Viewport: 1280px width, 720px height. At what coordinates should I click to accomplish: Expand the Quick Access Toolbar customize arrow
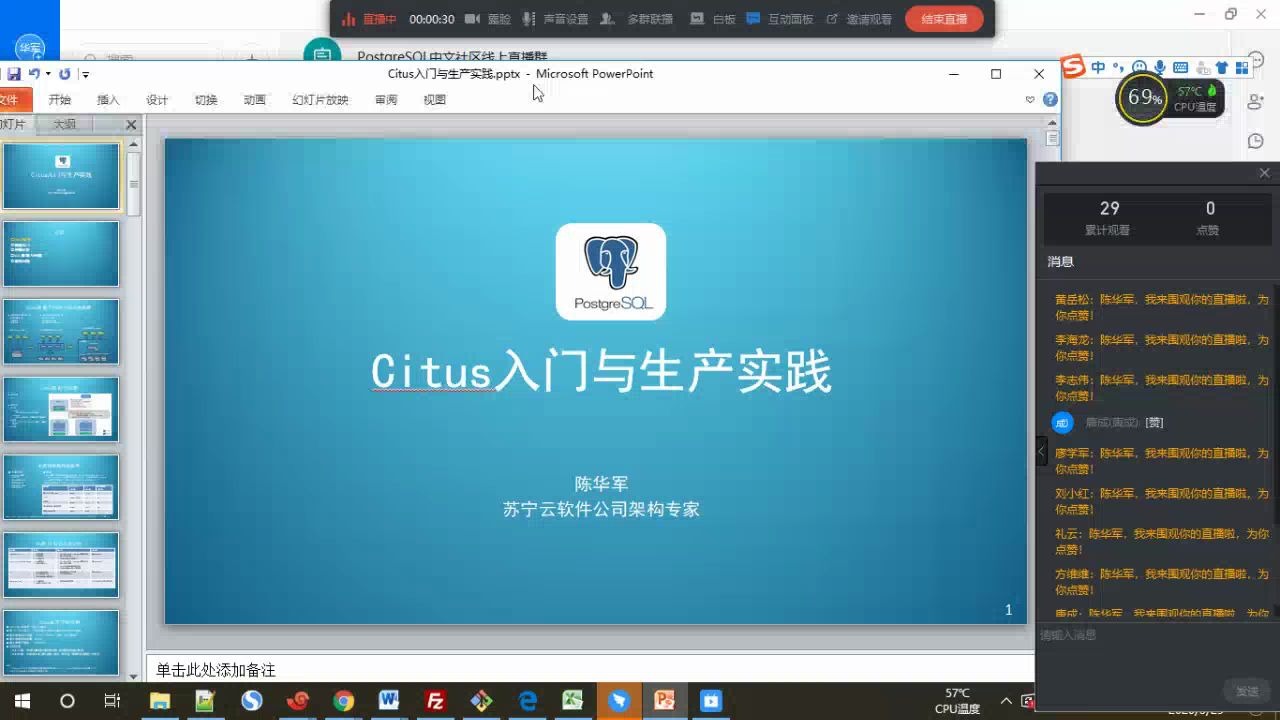click(x=85, y=74)
